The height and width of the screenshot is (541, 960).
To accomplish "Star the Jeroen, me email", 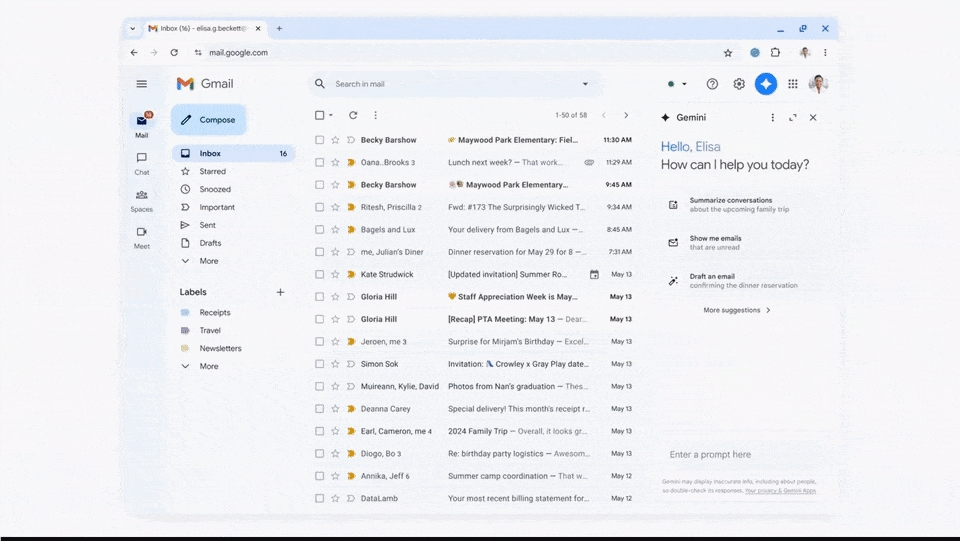I will pos(335,341).
